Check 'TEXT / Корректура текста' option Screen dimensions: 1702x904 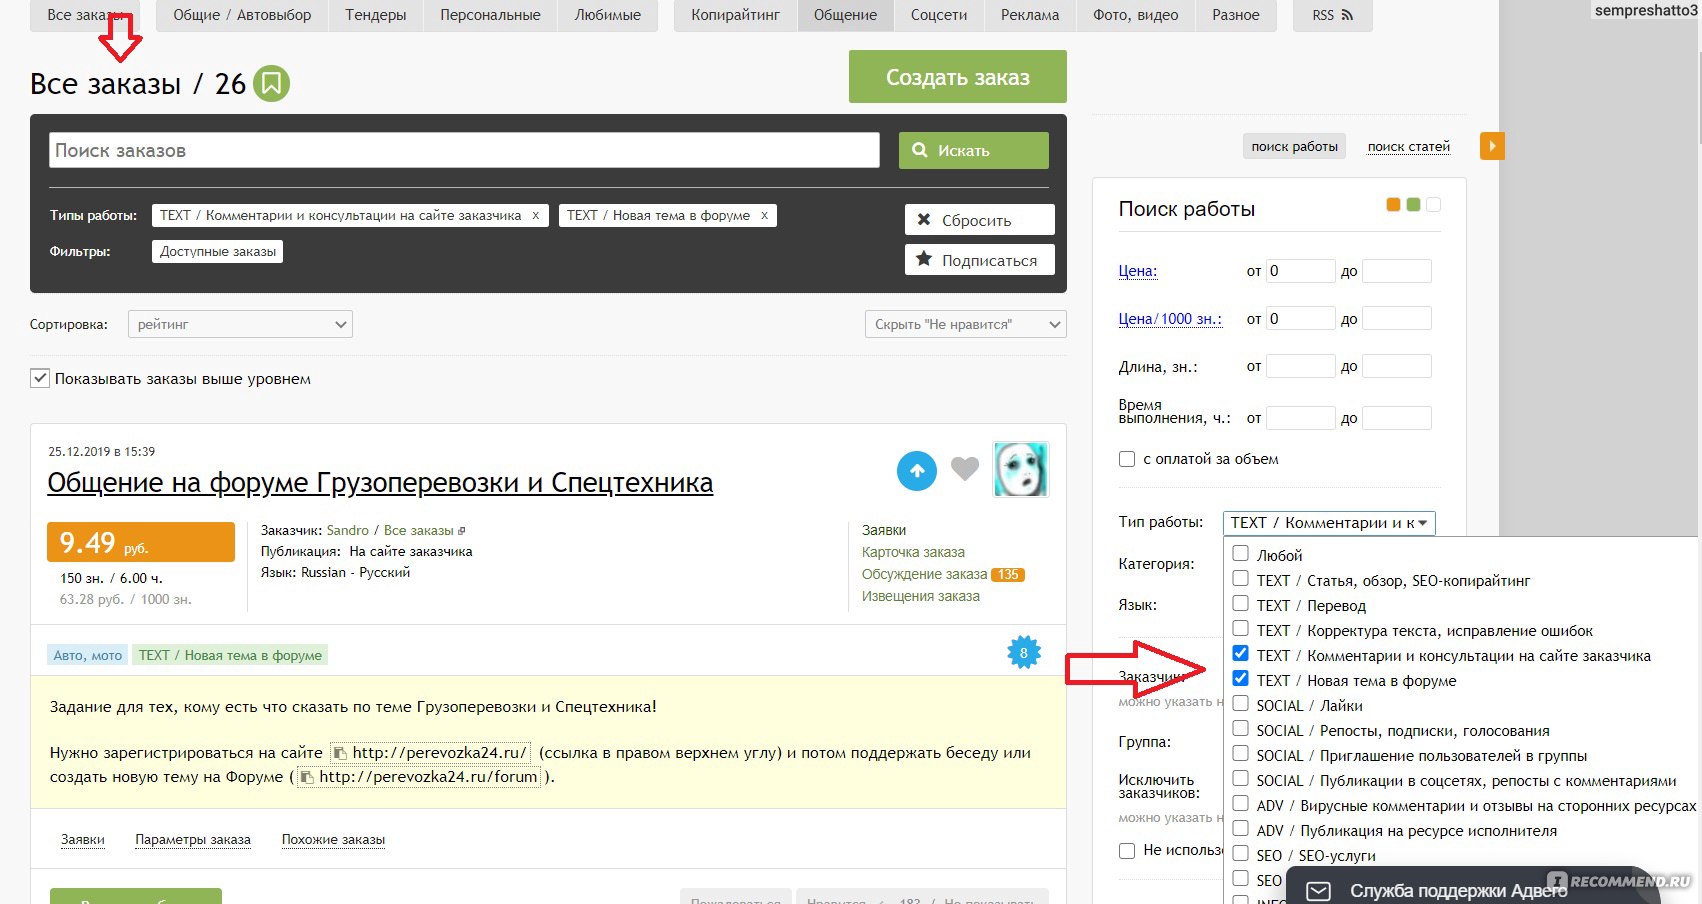[x=1241, y=628]
